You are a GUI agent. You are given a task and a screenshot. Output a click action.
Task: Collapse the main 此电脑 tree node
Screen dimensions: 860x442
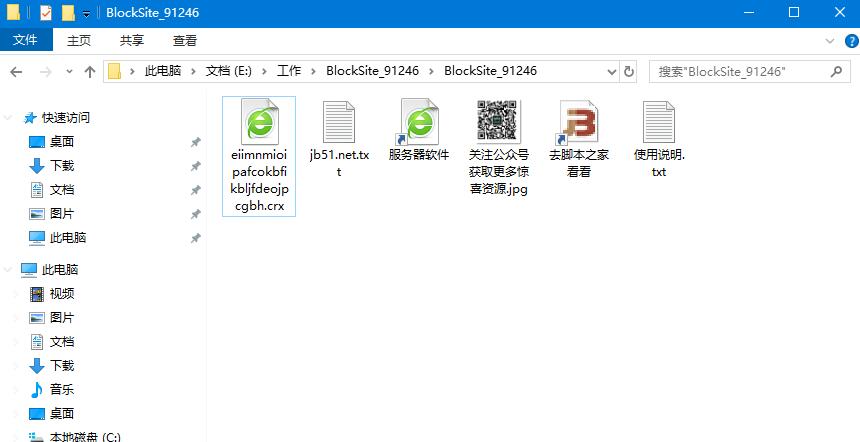coord(8,269)
